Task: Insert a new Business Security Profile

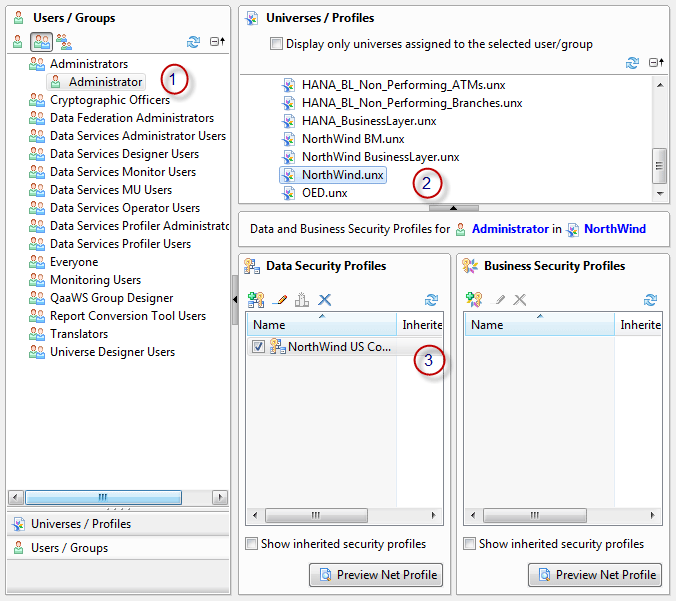Action: click(474, 299)
